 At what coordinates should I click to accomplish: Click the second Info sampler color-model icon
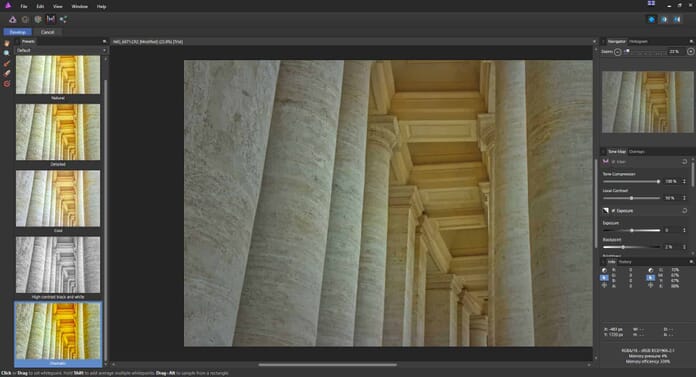point(651,270)
